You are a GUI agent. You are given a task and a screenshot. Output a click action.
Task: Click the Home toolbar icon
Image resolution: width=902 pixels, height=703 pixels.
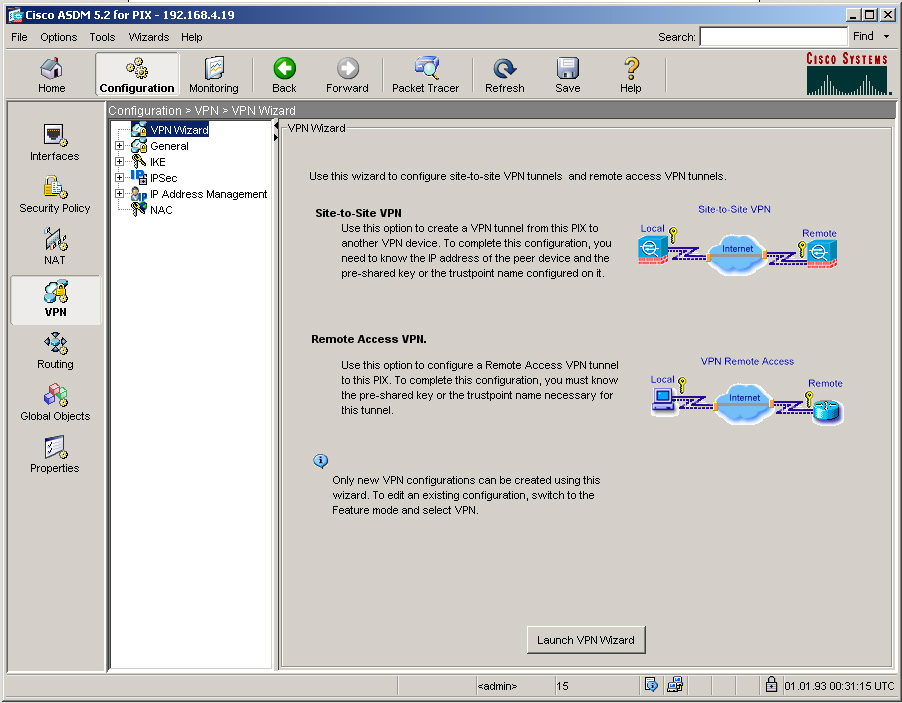[x=51, y=75]
